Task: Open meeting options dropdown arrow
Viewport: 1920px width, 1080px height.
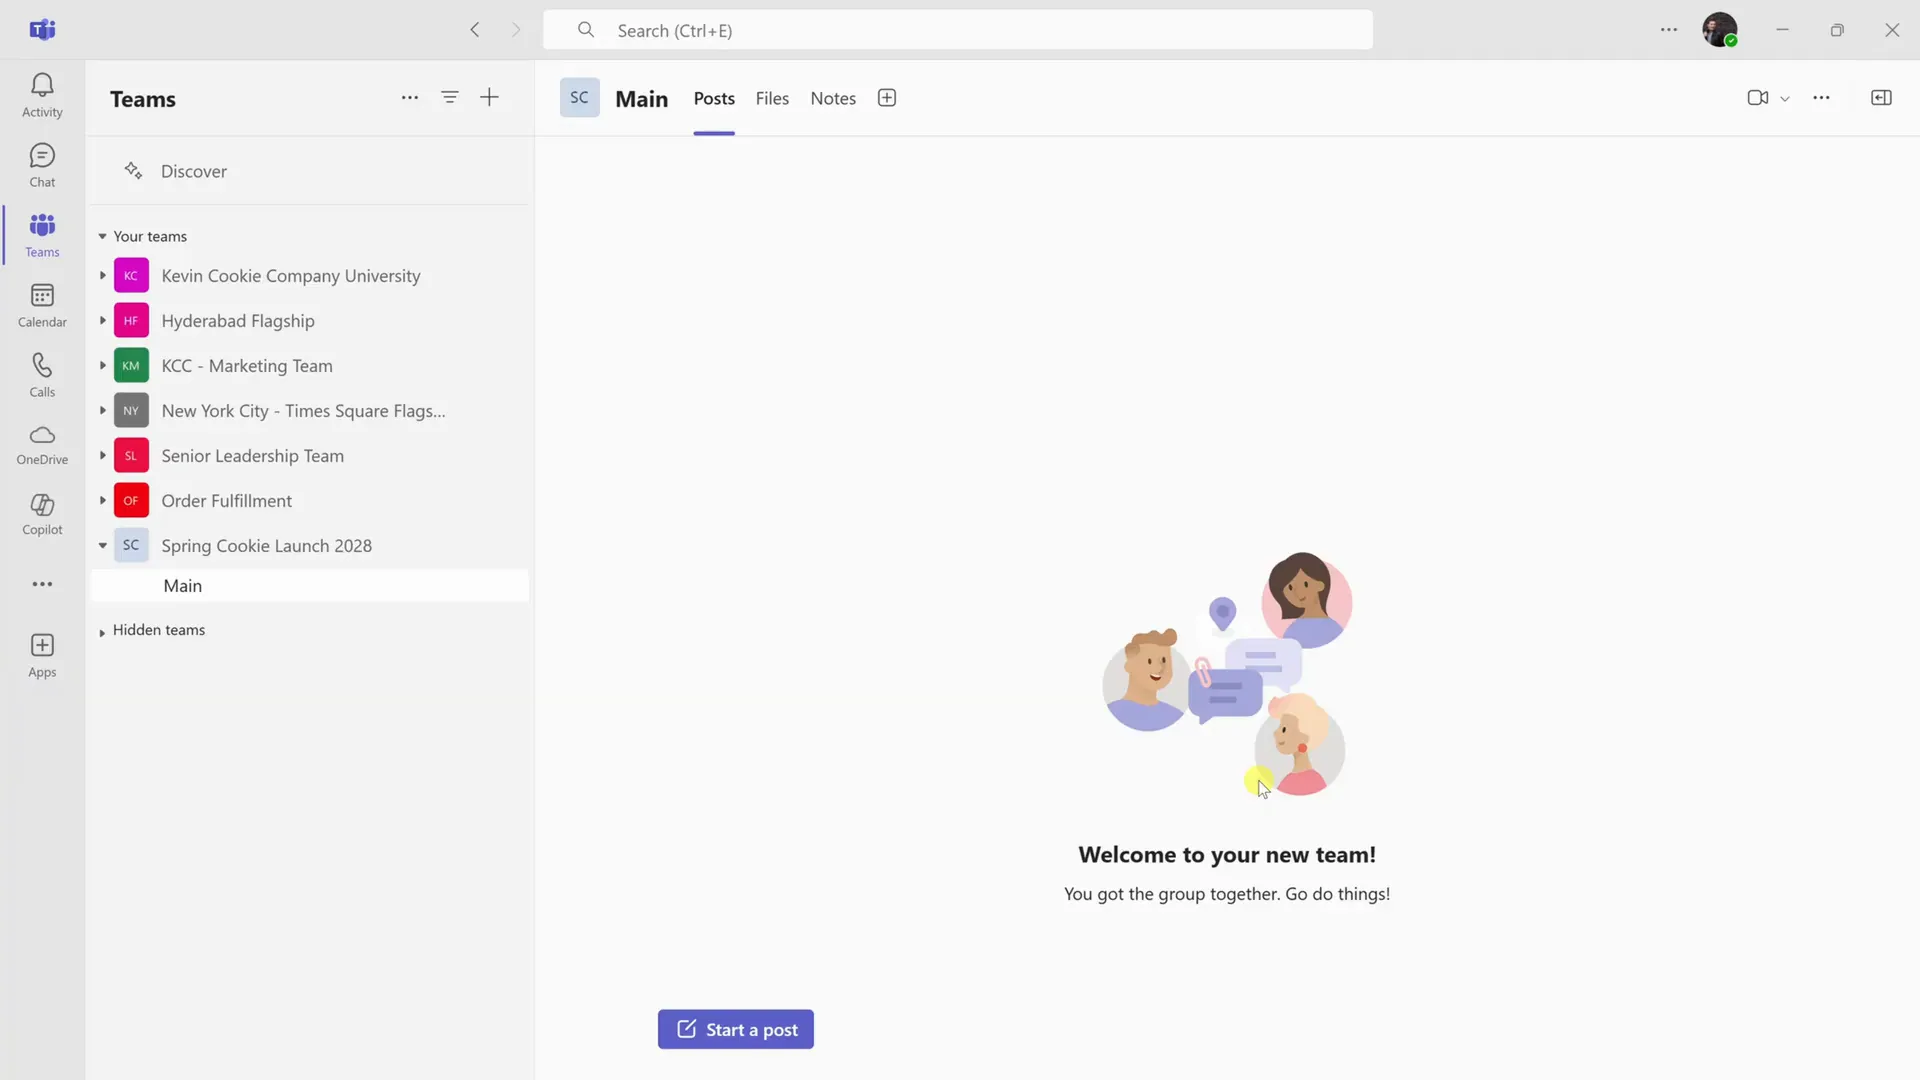Action: pyautogui.click(x=1785, y=99)
